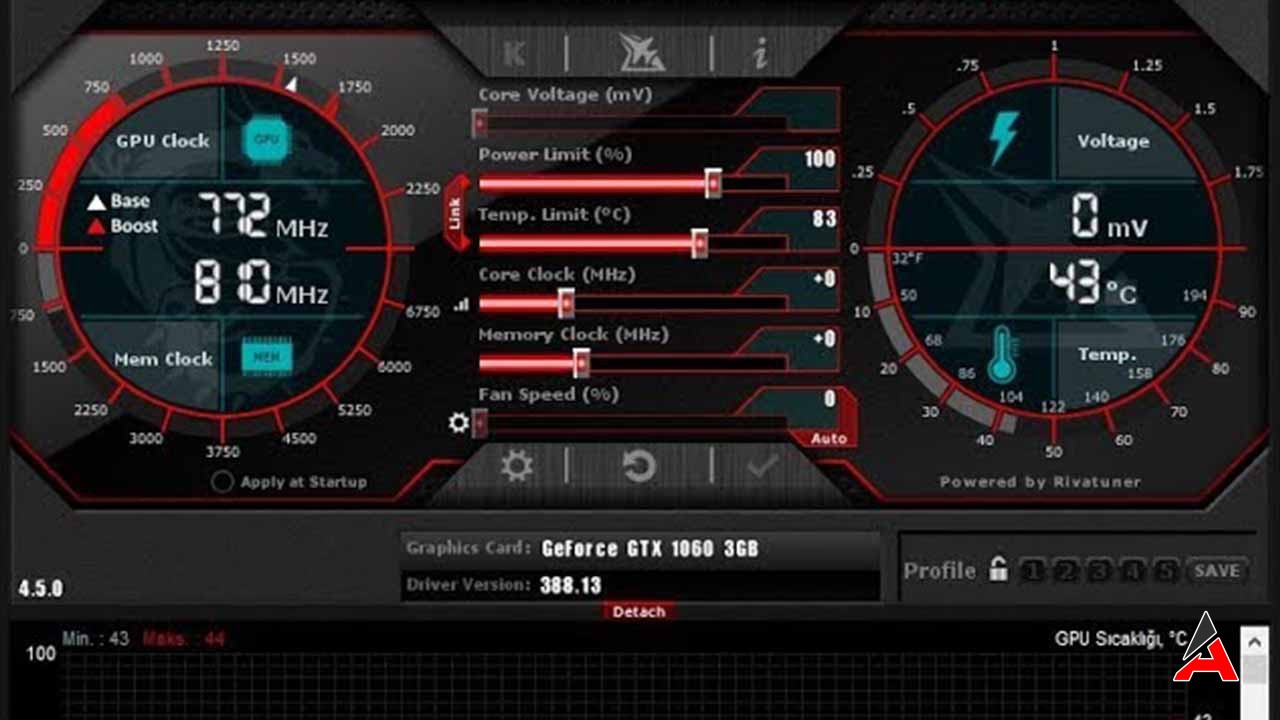The image size is (1280, 720).
Task: Select profile slot 4
Action: coord(1133,571)
